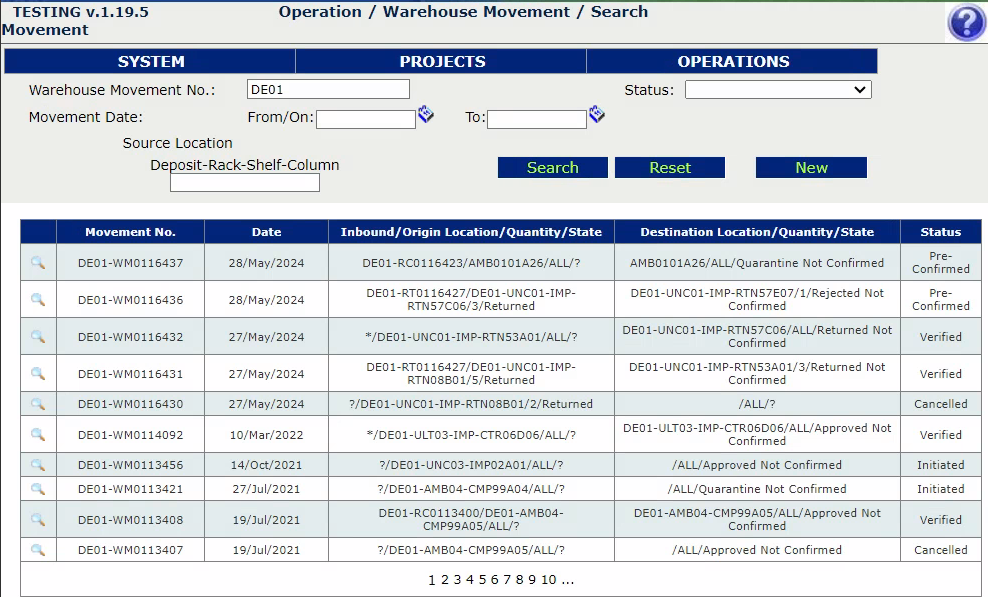Open the PROJECTS menu
This screenshot has height=597, width=988.
[442, 61]
